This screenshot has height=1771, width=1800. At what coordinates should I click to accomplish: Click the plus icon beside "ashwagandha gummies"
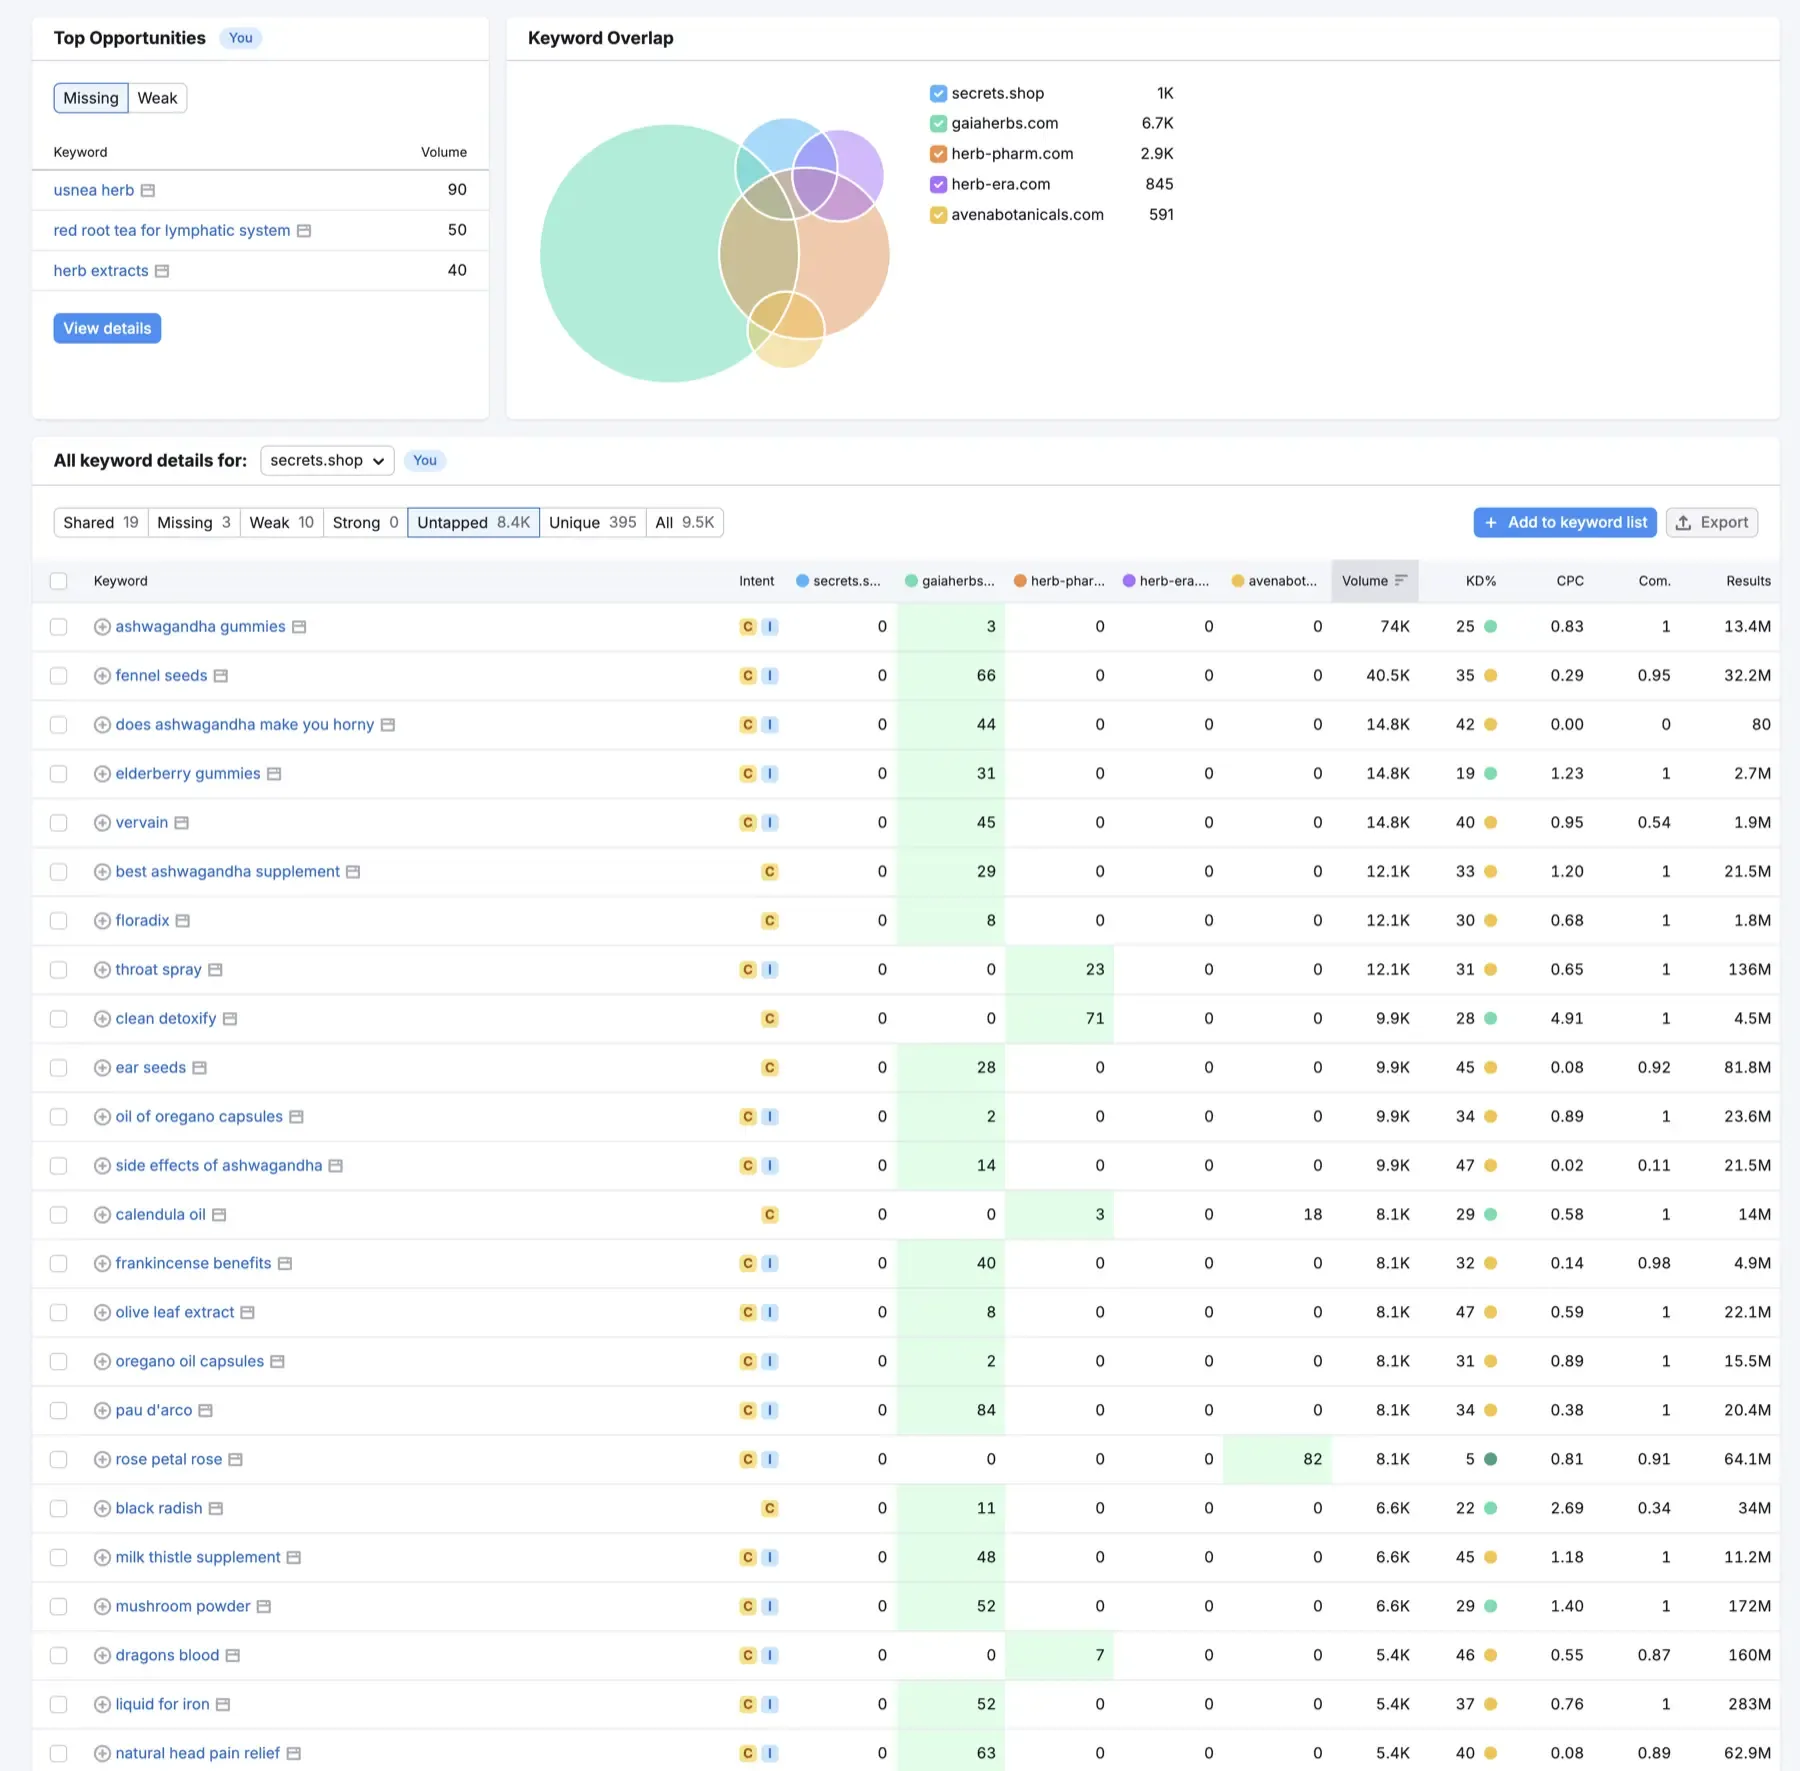pos(102,627)
